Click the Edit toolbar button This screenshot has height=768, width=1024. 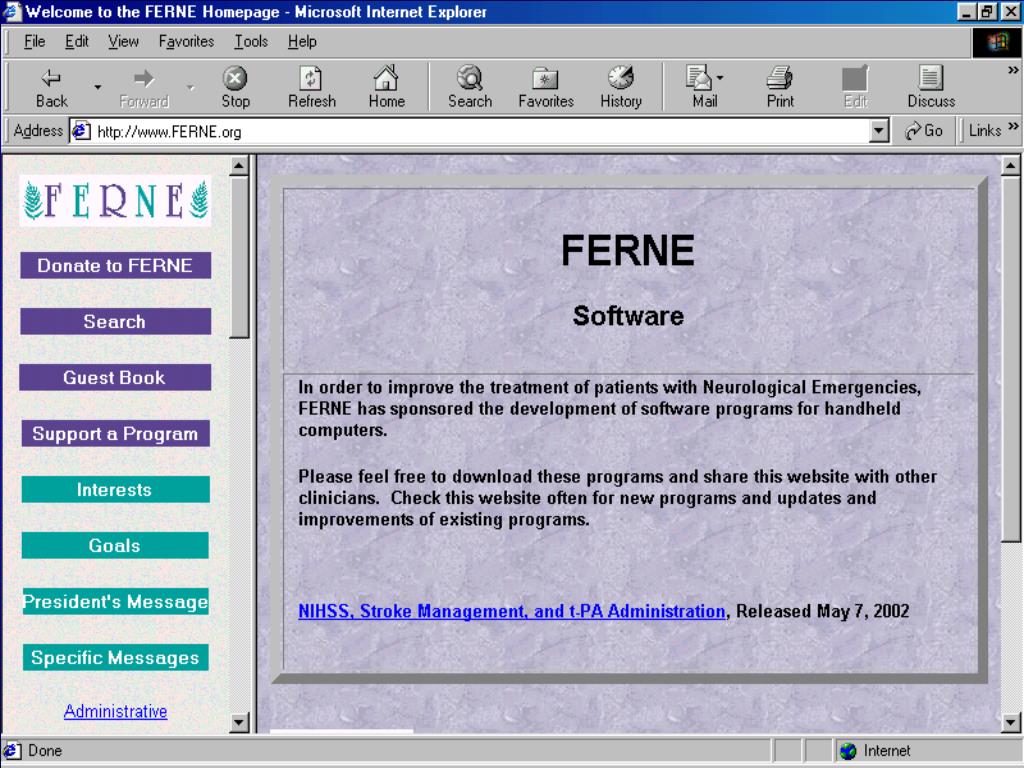tap(855, 88)
